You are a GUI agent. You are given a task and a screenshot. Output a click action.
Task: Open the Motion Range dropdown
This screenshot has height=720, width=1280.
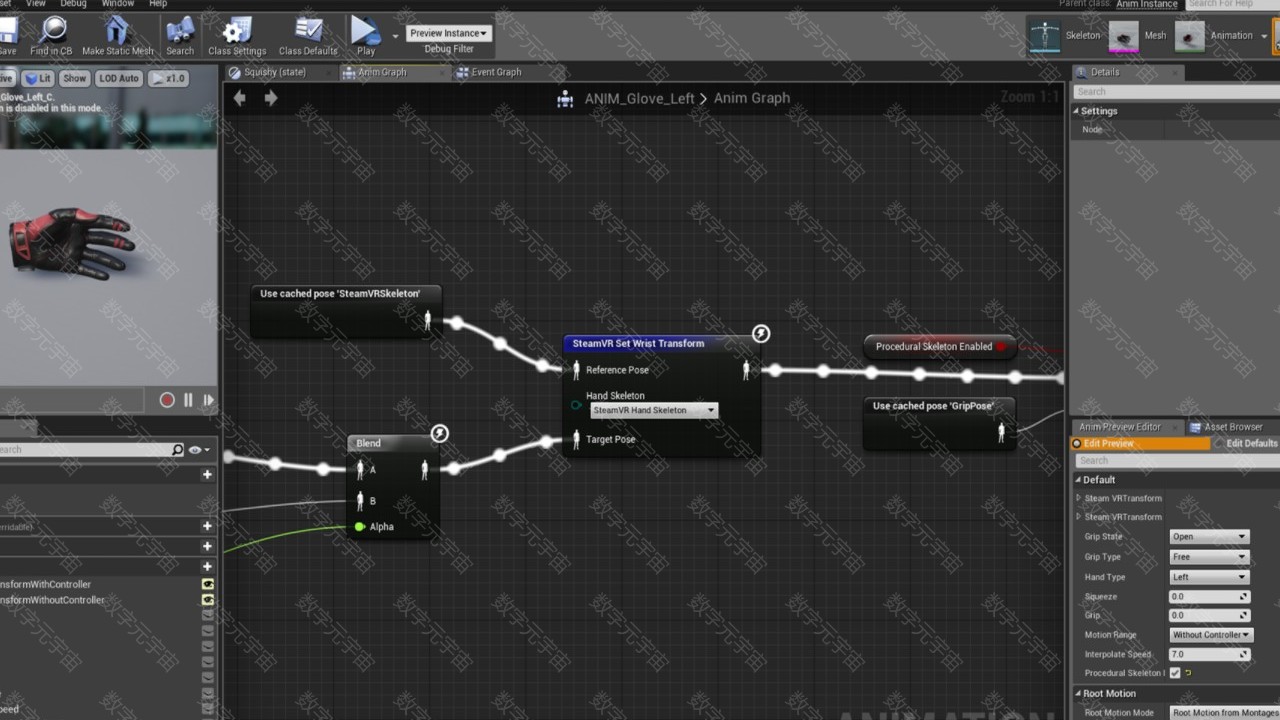(1210, 635)
